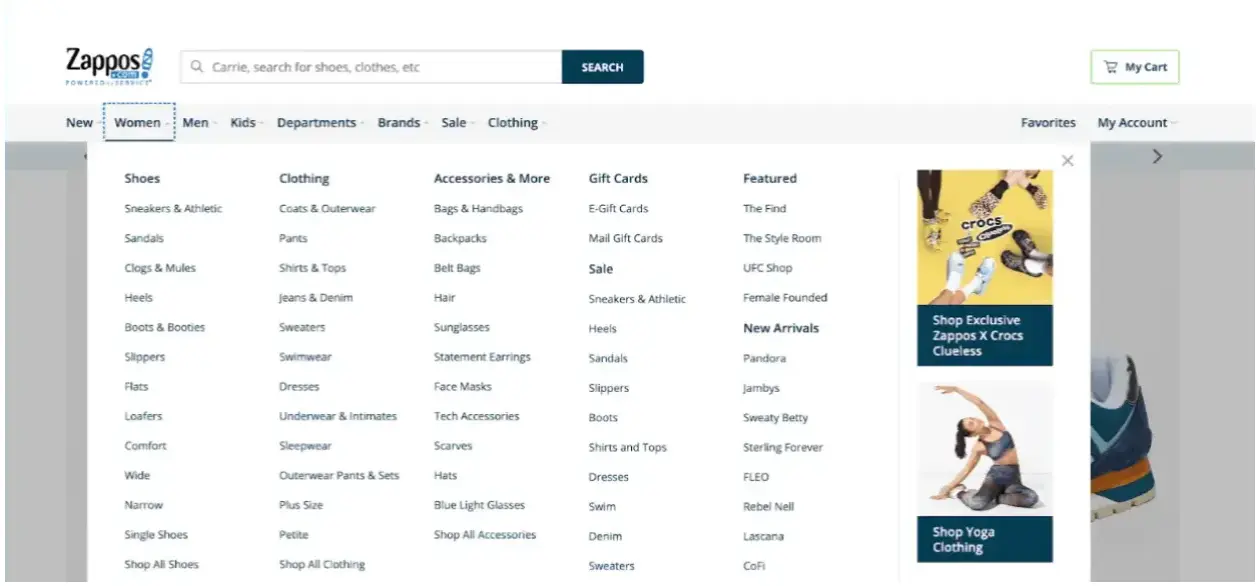The image size is (1256, 586).
Task: Expand the Men navigation dropdown
Action: [x=196, y=122]
